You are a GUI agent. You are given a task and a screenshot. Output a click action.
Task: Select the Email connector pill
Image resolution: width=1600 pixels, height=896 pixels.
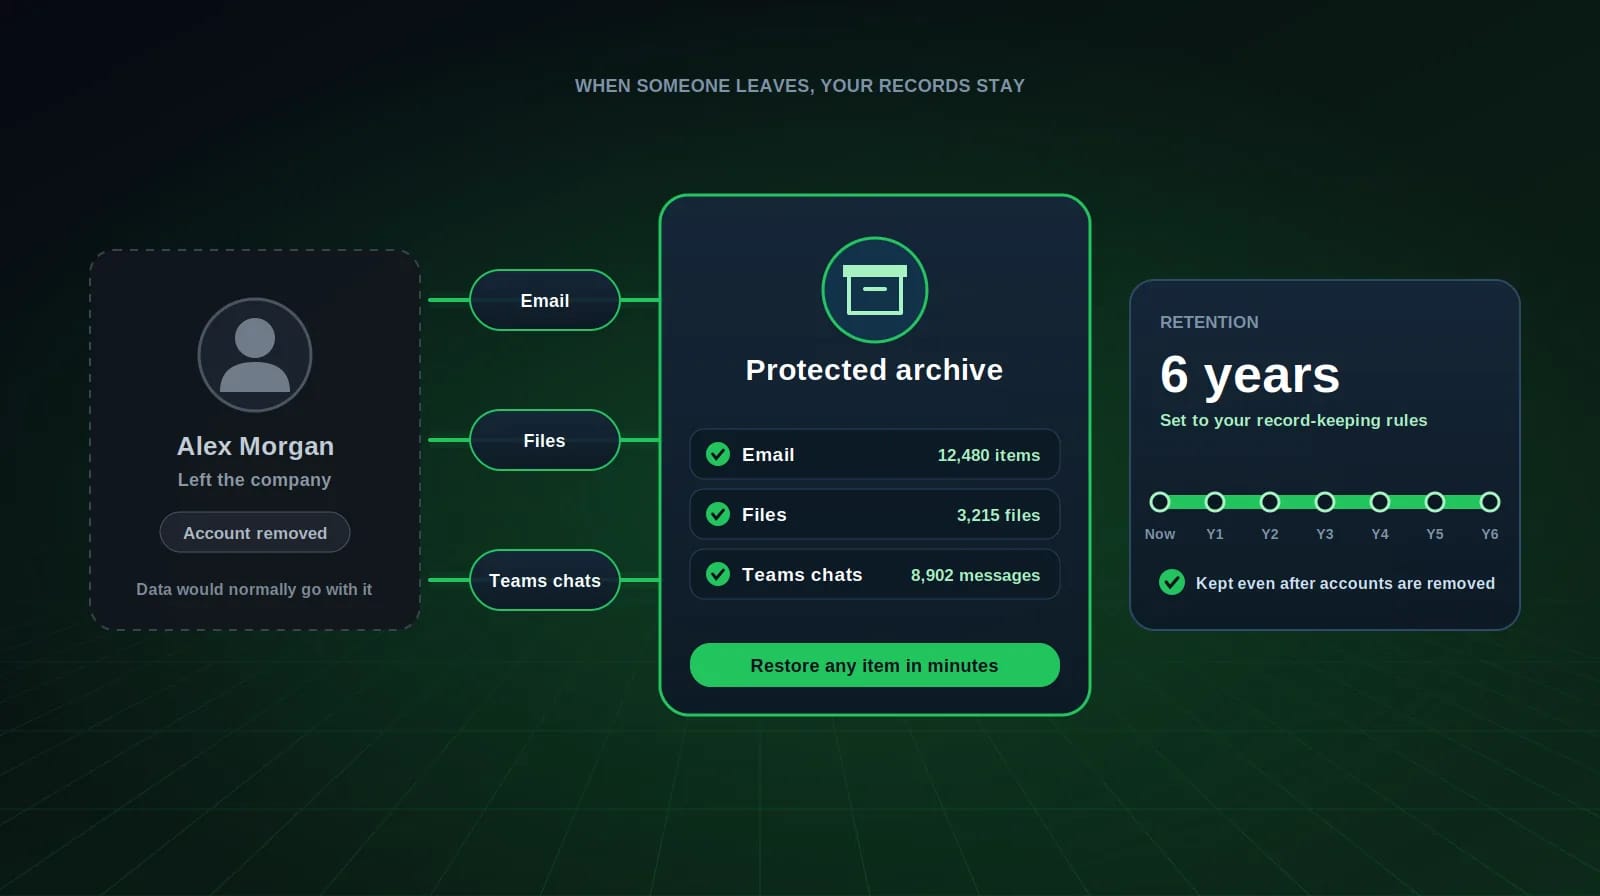[545, 300]
